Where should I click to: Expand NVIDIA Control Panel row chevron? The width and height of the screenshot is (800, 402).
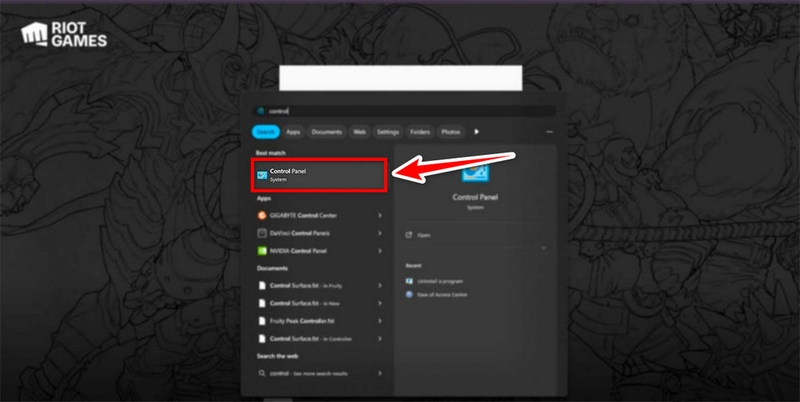[380, 251]
